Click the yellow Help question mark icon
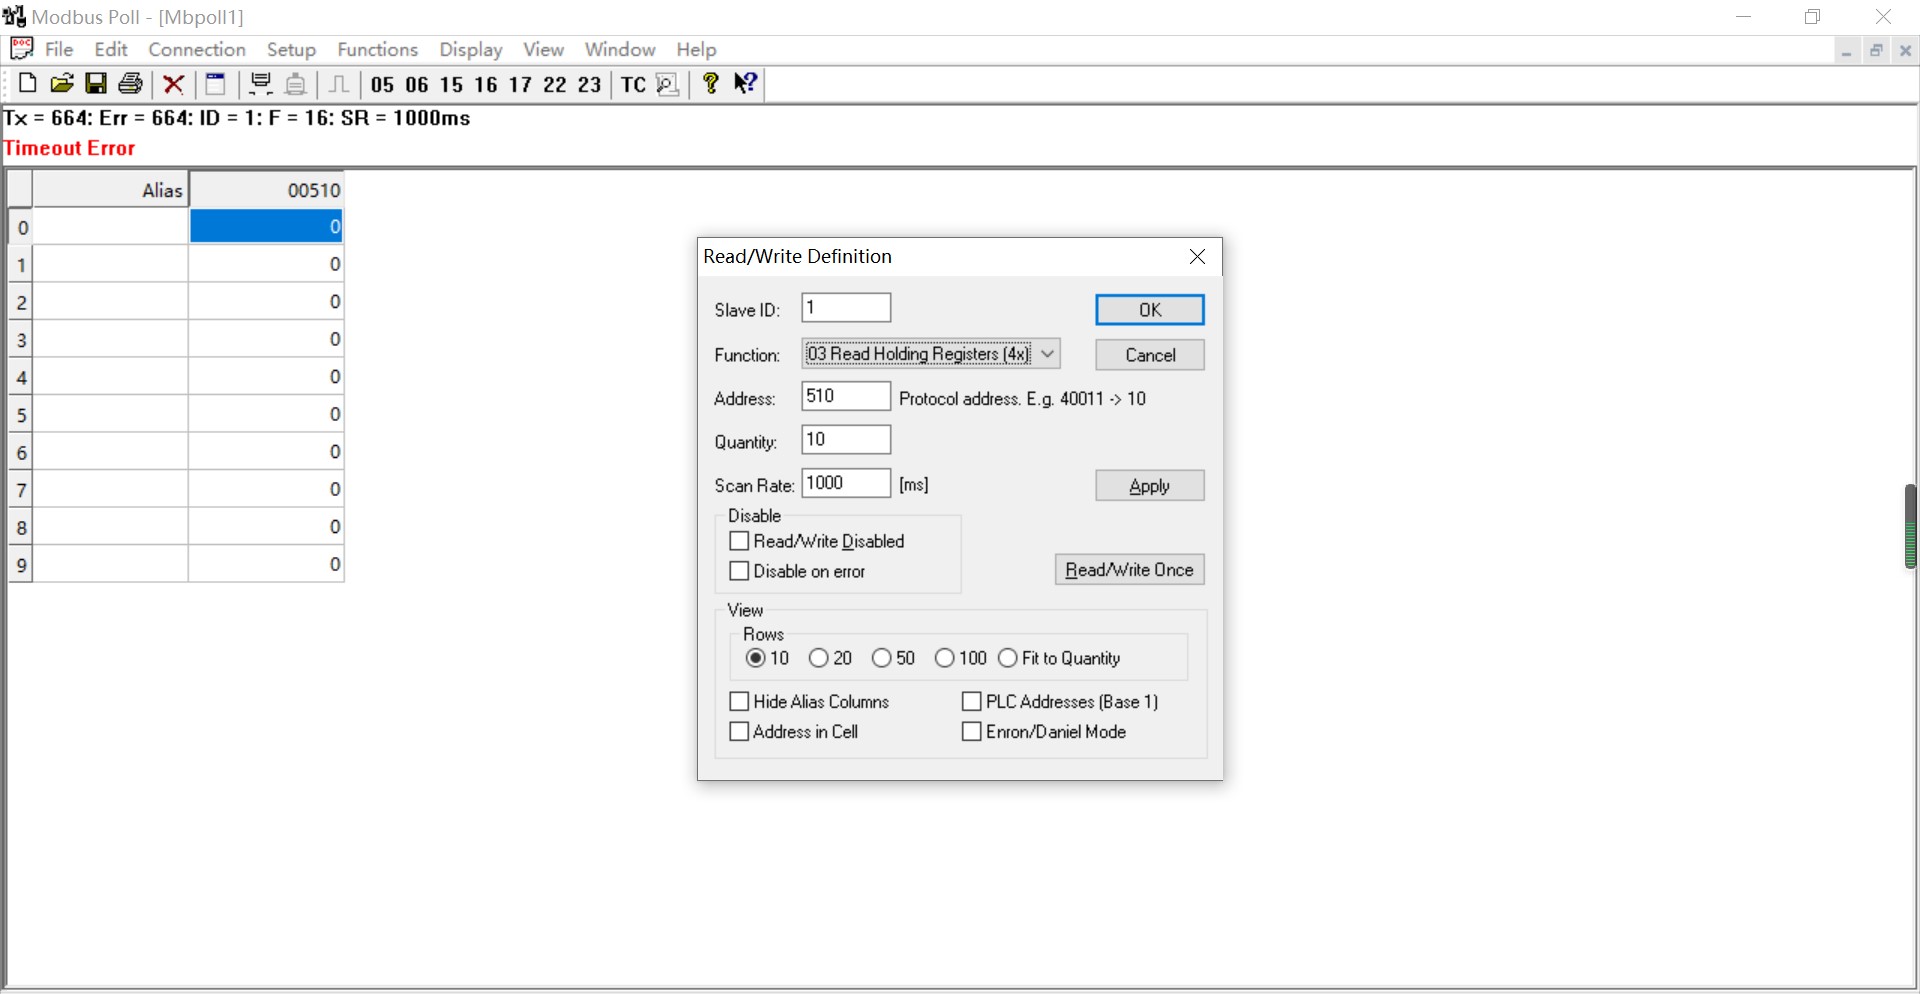Screen dimensions: 1920x994 point(710,84)
